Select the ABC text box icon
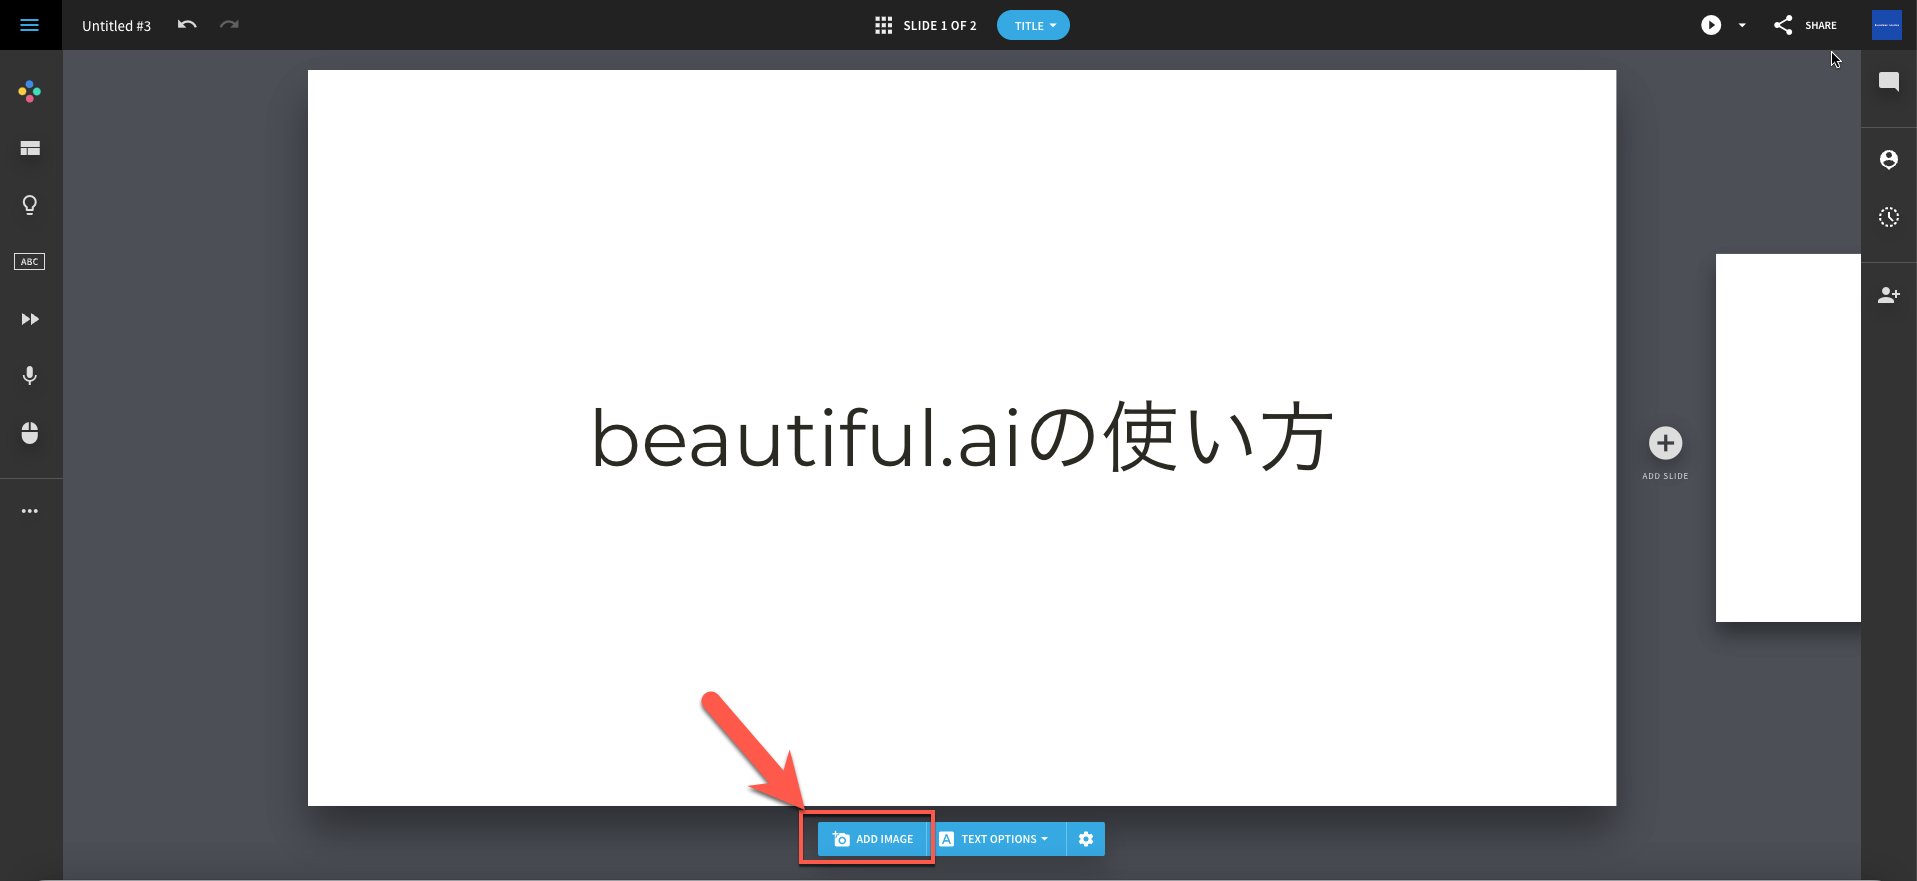Image resolution: width=1917 pixels, height=881 pixels. tap(29, 262)
